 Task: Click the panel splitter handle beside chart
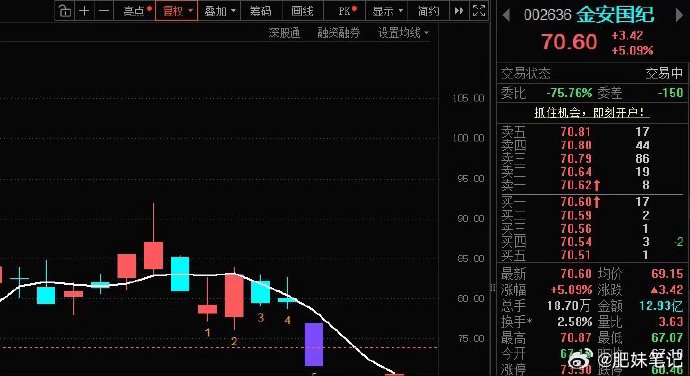[493, 288]
